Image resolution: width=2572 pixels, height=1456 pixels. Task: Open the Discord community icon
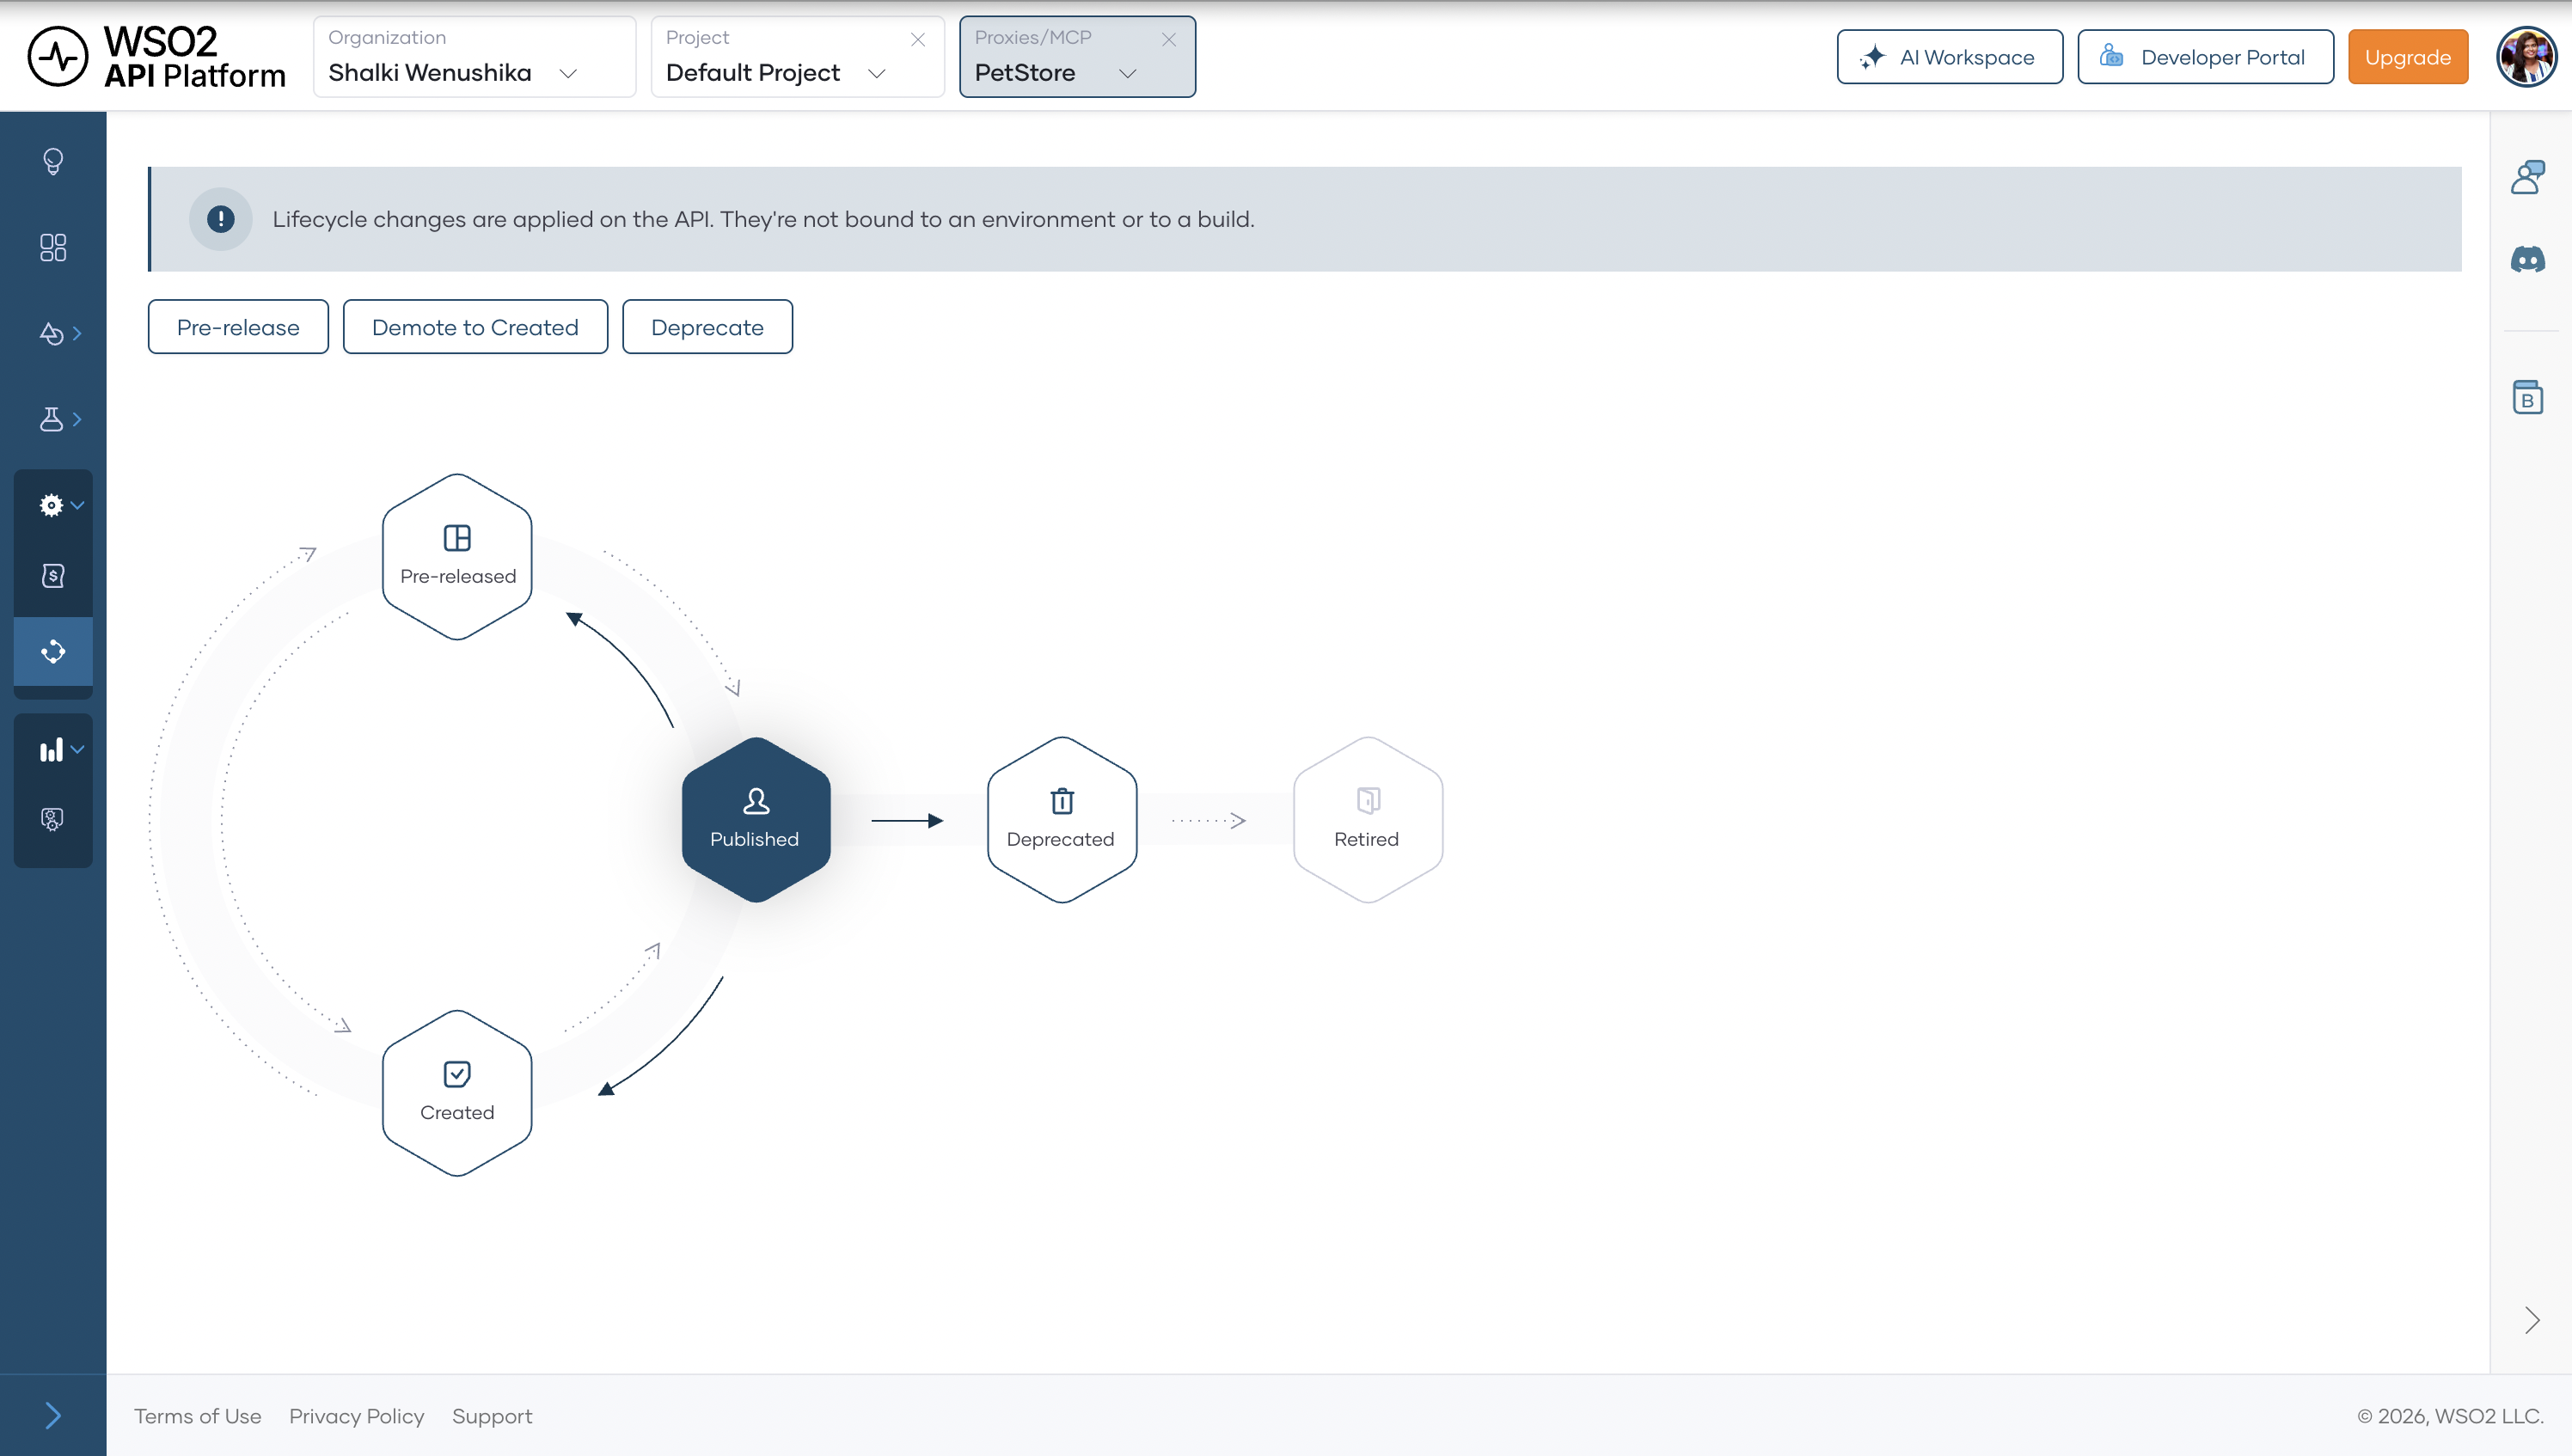click(2527, 260)
